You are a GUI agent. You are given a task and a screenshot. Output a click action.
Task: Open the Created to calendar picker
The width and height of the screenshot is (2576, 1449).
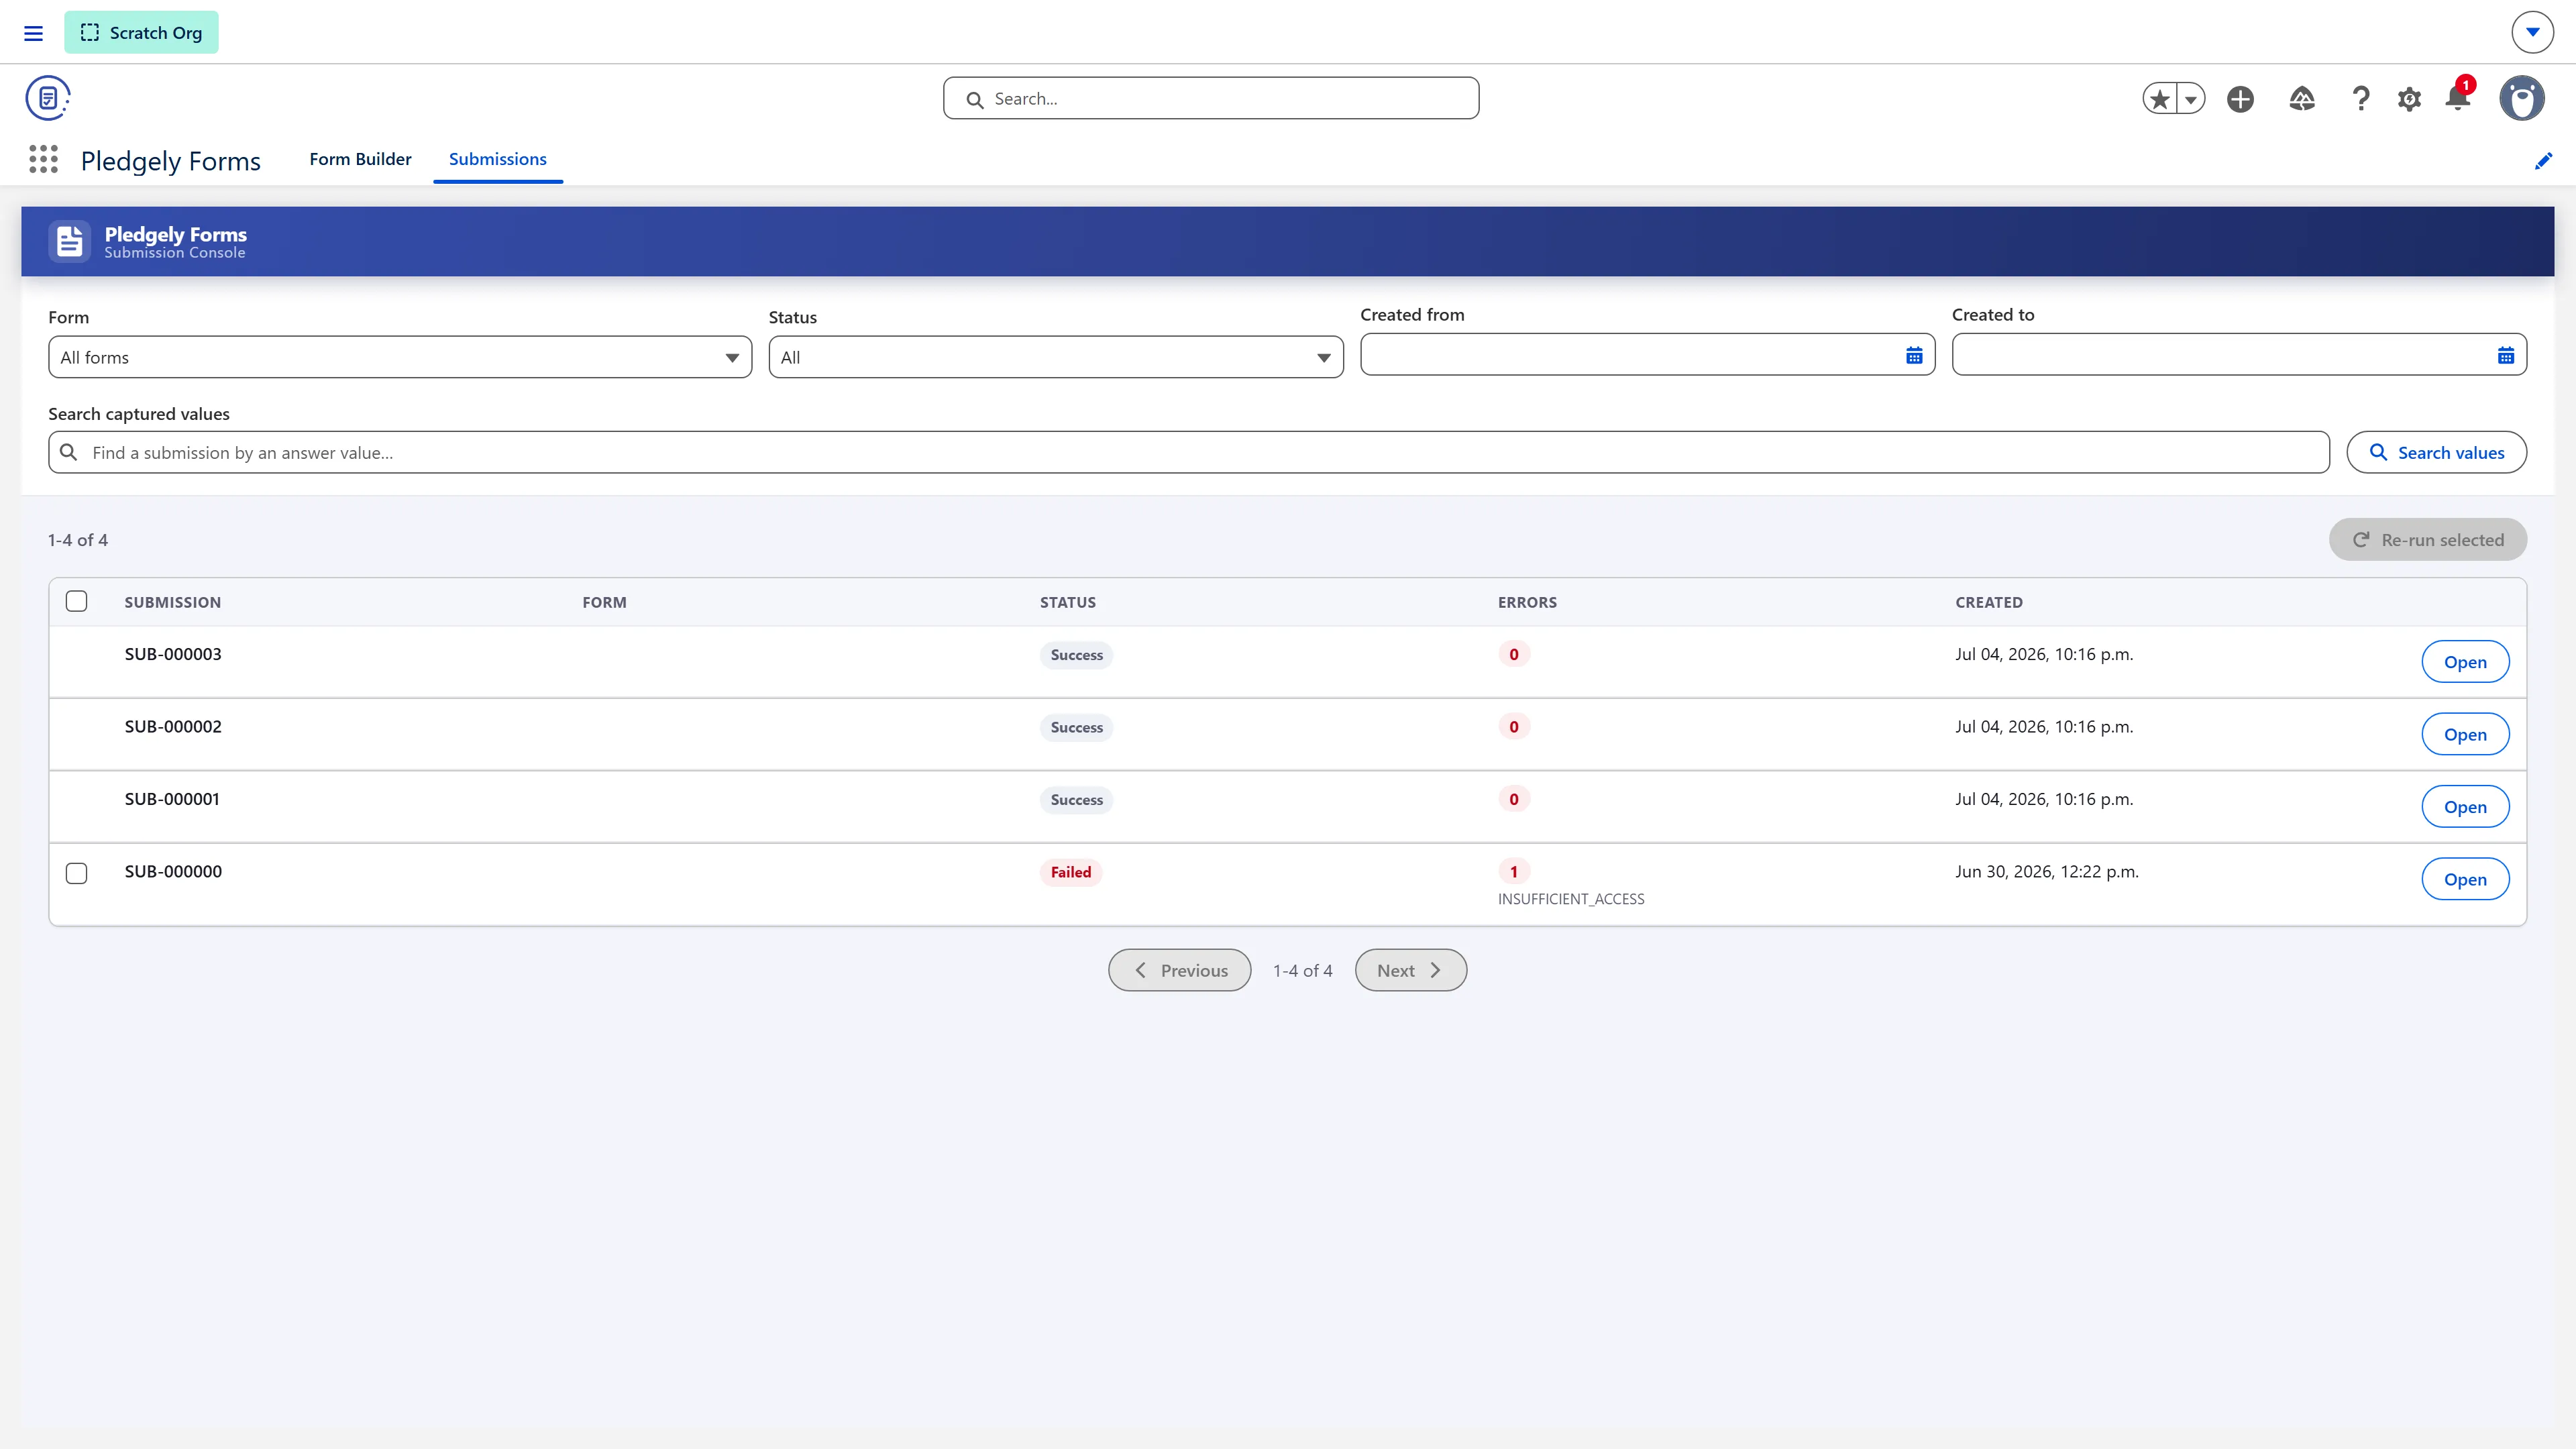(2506, 356)
